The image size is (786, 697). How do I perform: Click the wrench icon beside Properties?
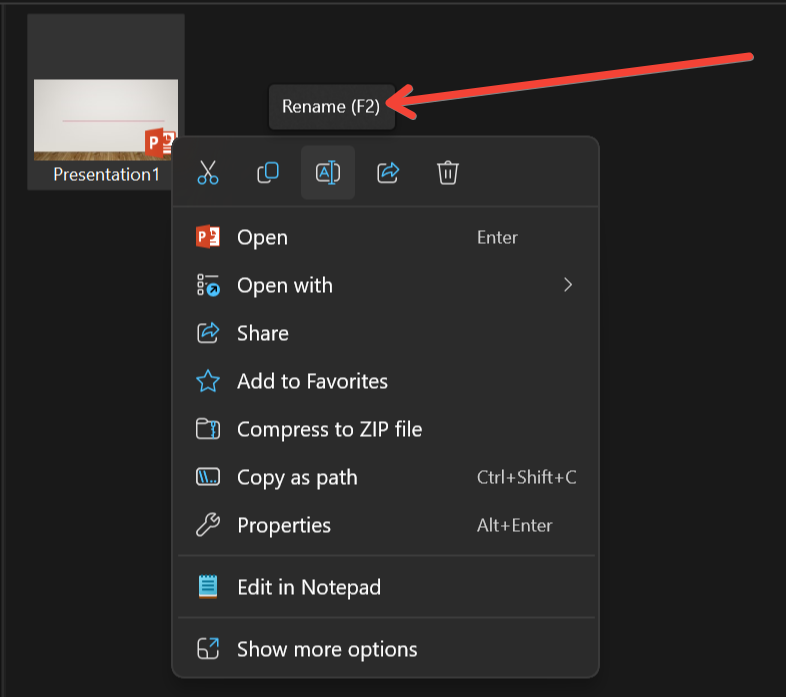click(208, 525)
